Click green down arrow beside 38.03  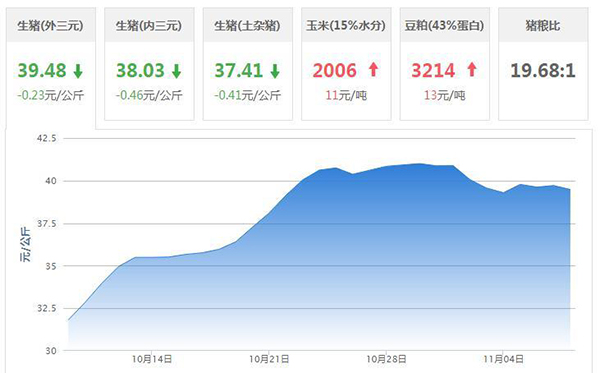tap(176, 71)
